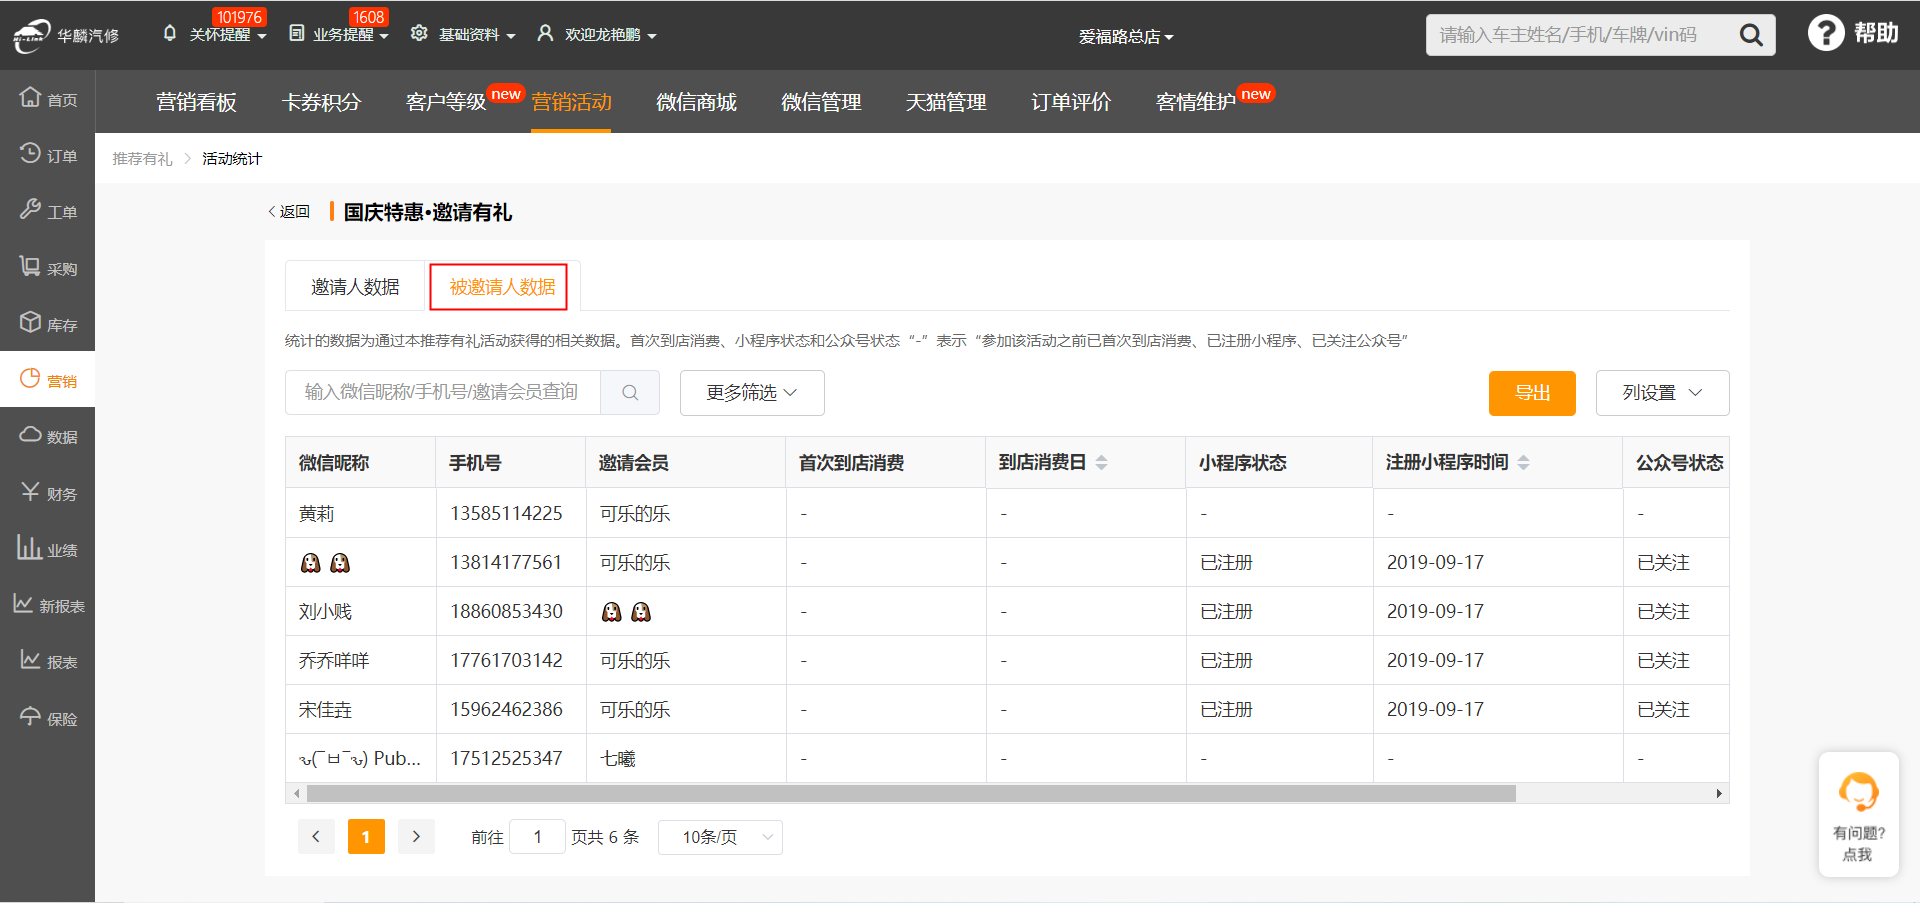Click the 活动统计 breadcrumb text
The image size is (1920, 903).
click(232, 159)
